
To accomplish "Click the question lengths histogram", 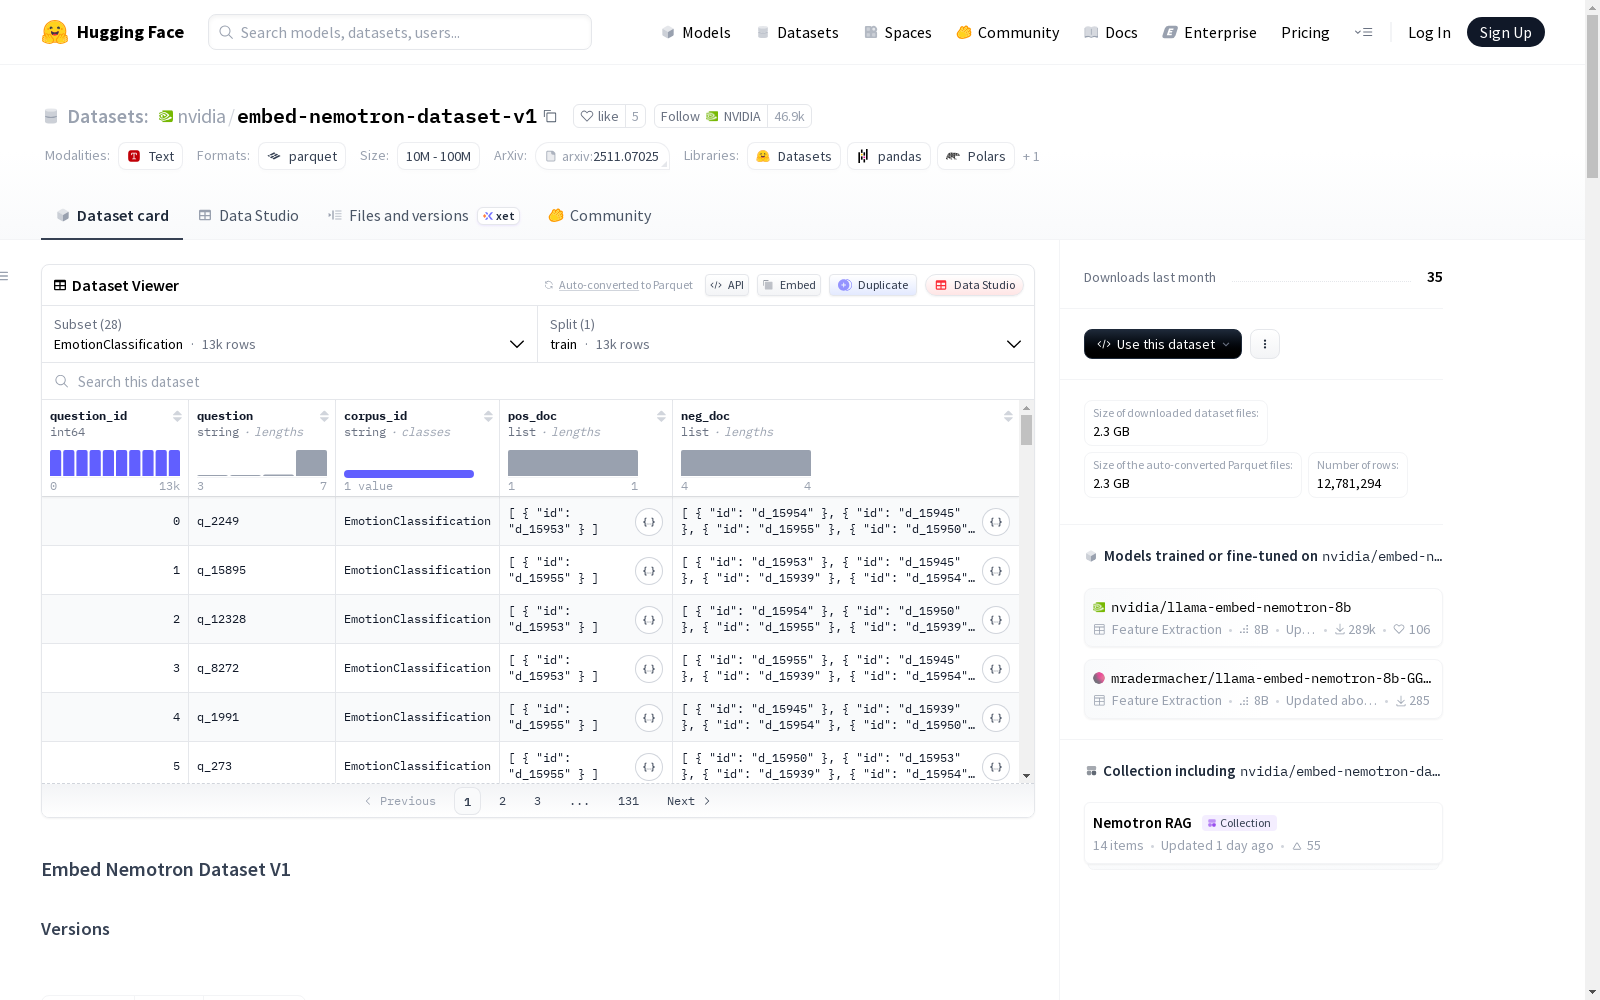I will pos(262,463).
